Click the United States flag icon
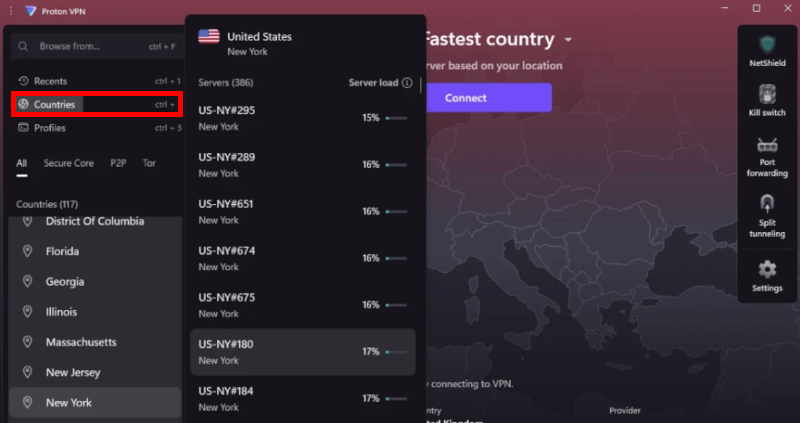Image resolution: width=800 pixels, height=423 pixels. [209, 37]
